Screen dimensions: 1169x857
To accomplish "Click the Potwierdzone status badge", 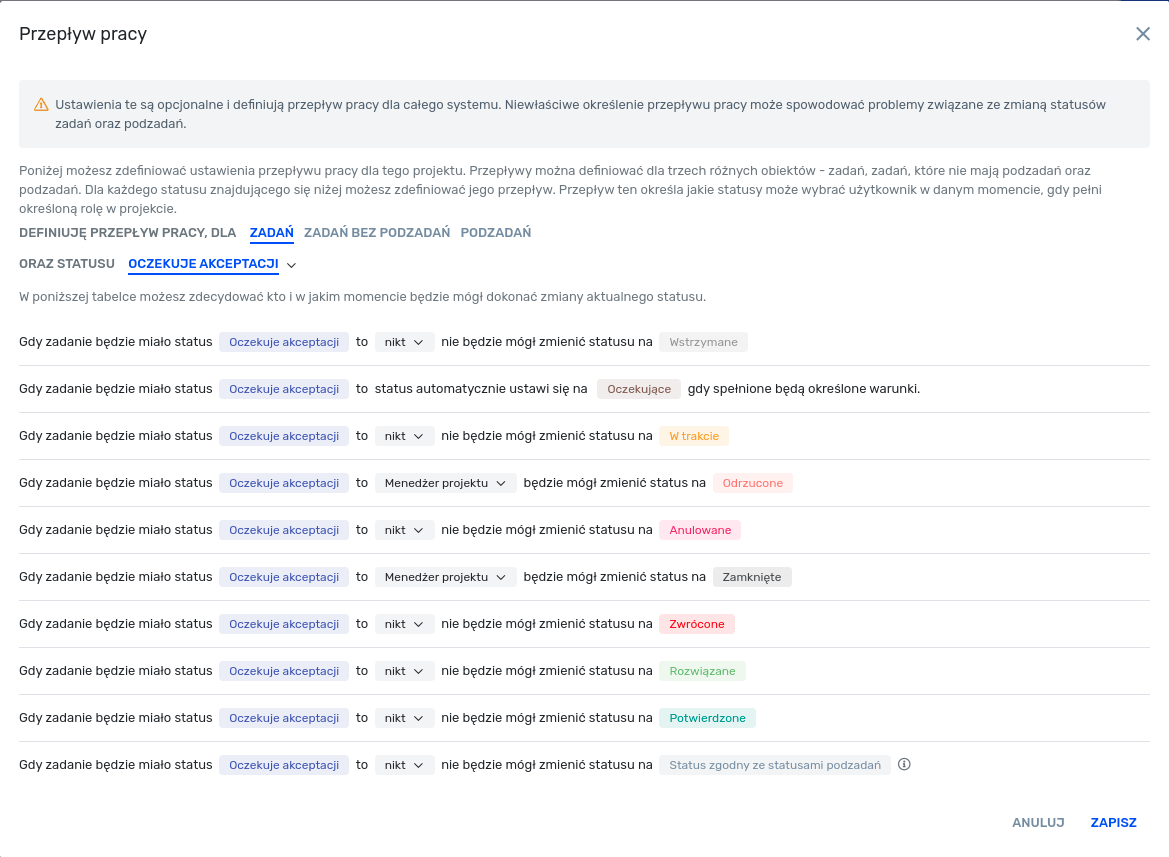I will tap(707, 718).
